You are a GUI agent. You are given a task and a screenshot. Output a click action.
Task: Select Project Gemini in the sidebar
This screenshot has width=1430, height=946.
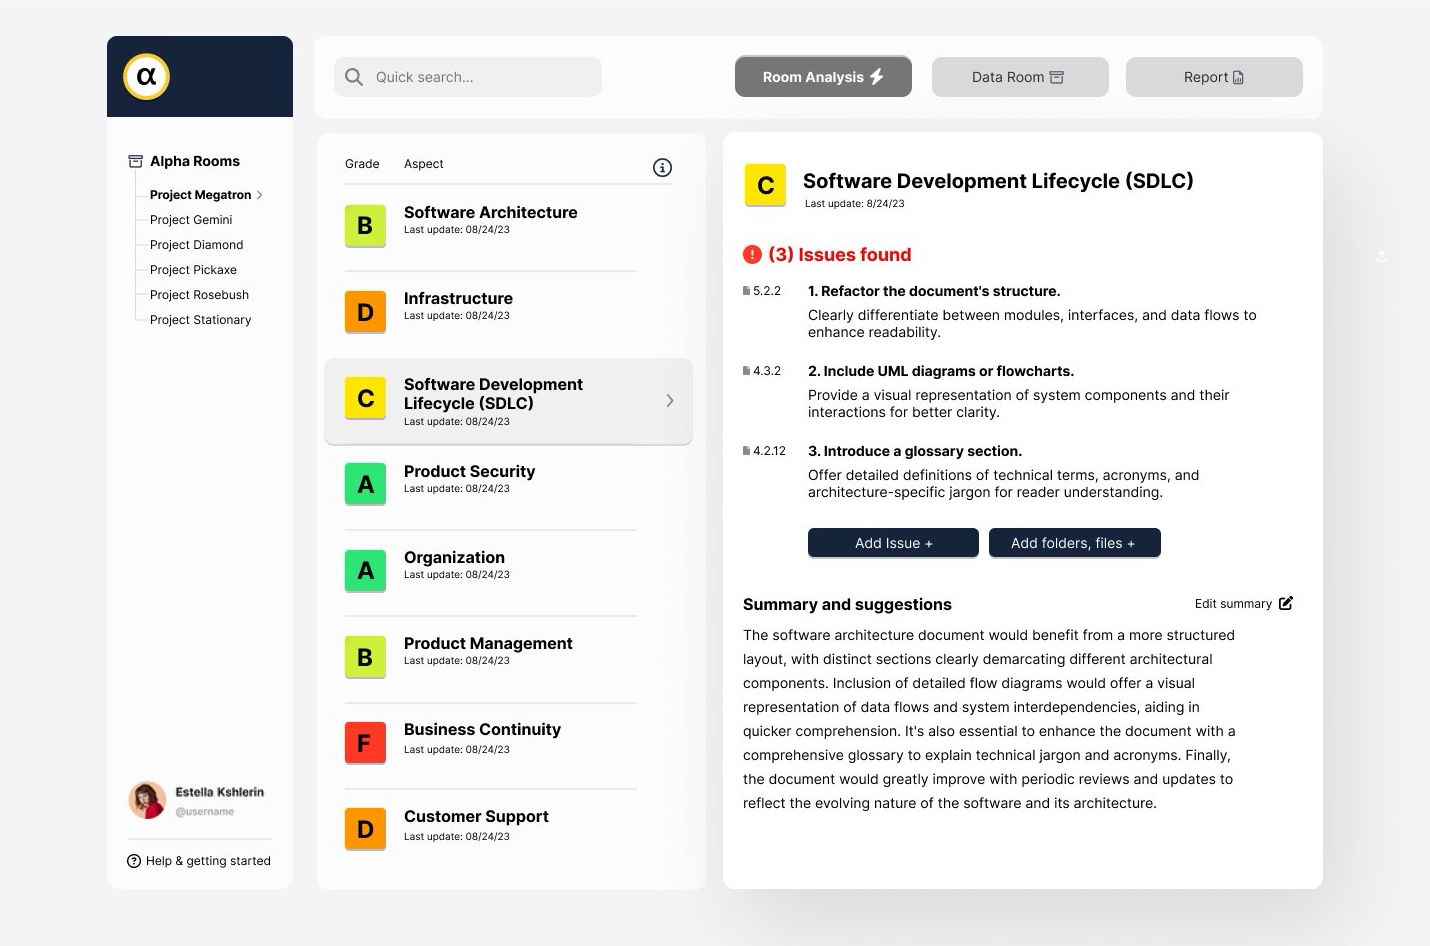tap(191, 220)
